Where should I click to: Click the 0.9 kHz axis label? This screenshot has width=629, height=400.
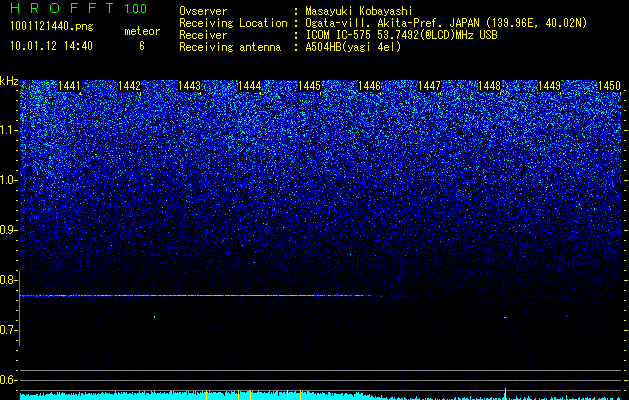click(x=9, y=230)
